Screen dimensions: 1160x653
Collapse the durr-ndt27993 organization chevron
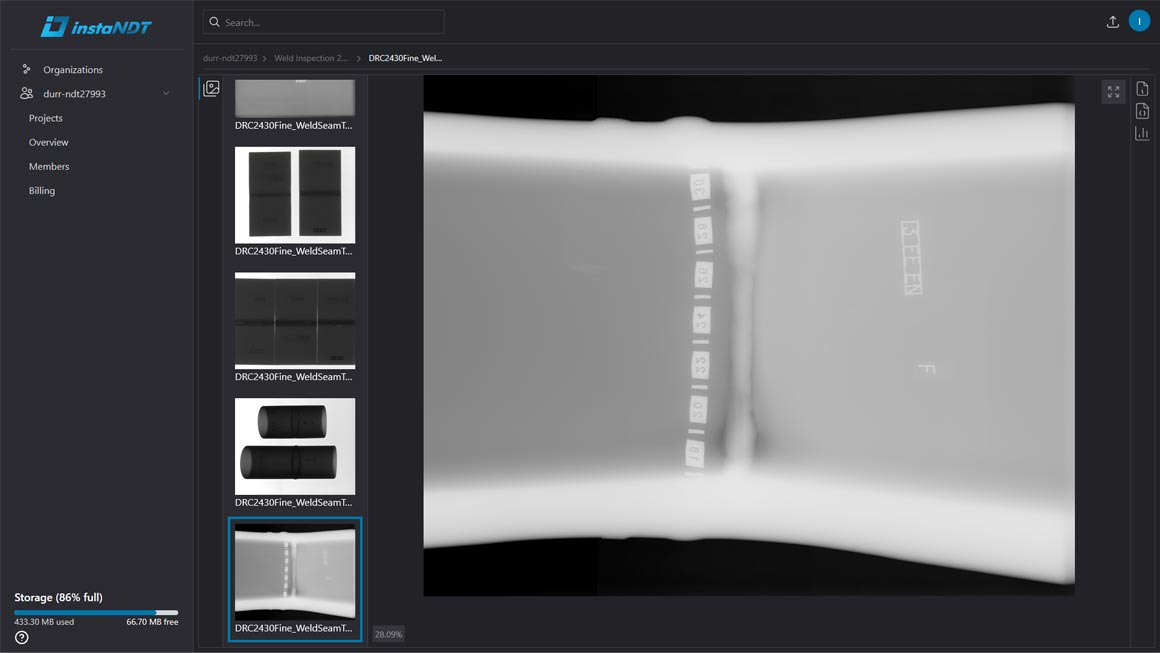point(166,94)
